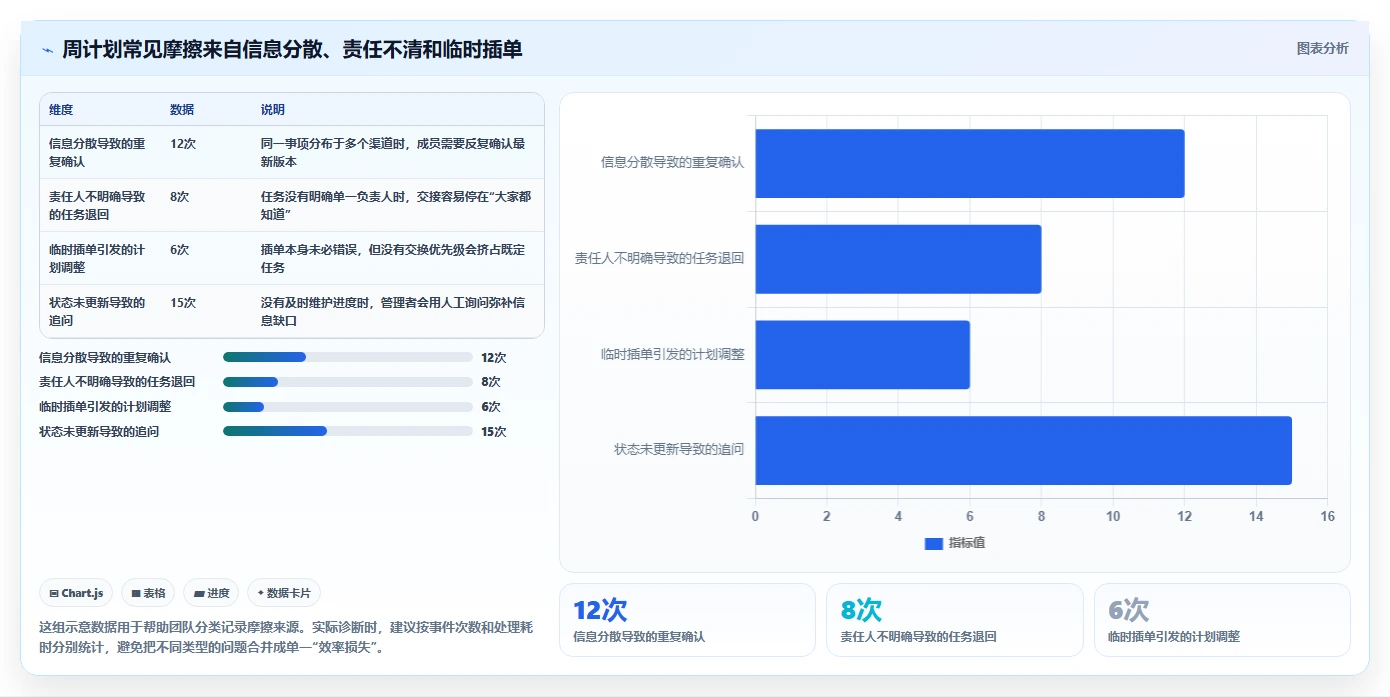Open the 12次 data card
1390x697 pixels.
click(687, 620)
